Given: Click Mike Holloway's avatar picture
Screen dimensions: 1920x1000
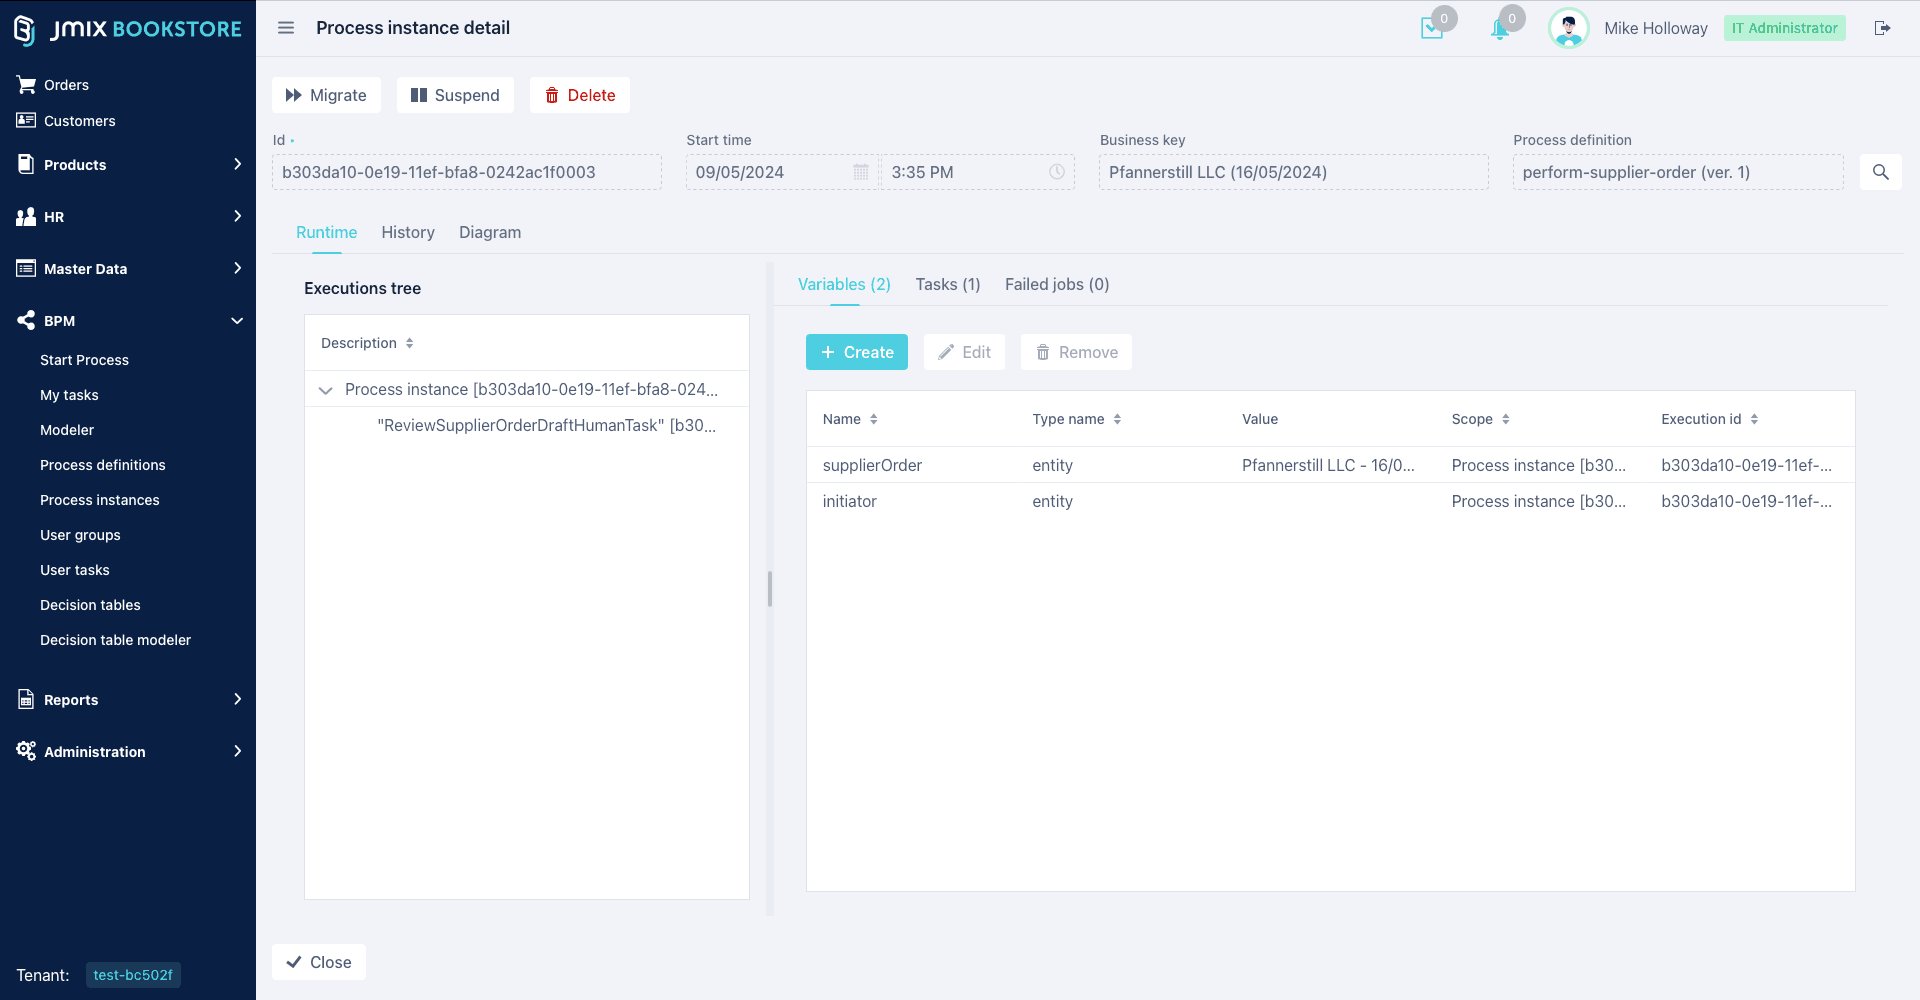Looking at the screenshot, I should tap(1568, 28).
